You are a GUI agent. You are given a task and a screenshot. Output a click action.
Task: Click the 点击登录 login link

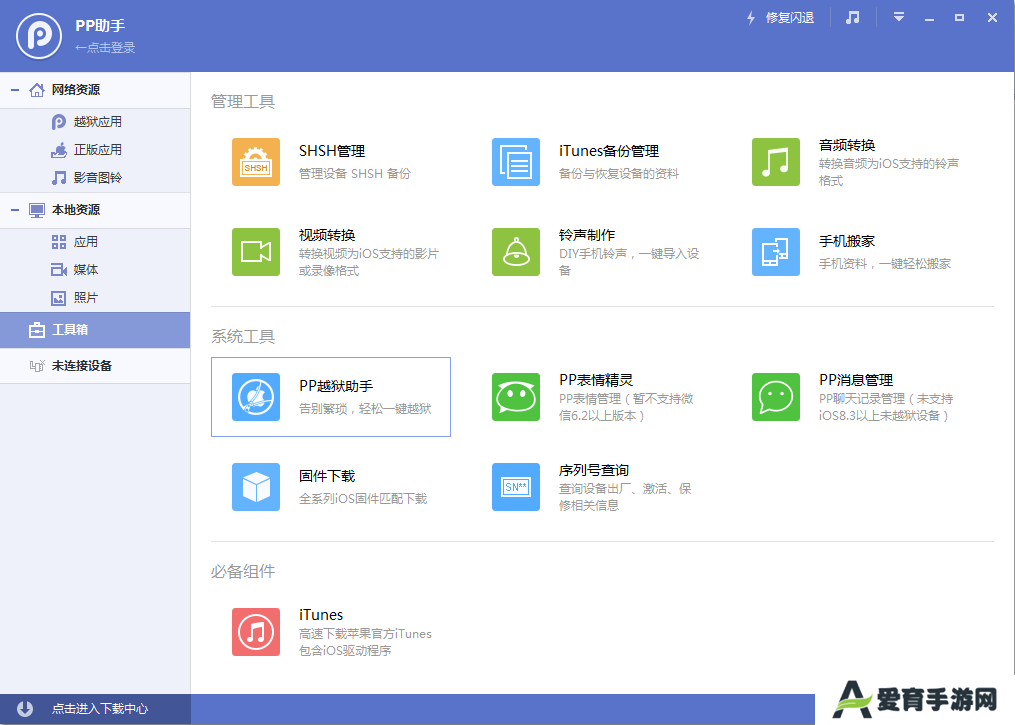[105, 48]
